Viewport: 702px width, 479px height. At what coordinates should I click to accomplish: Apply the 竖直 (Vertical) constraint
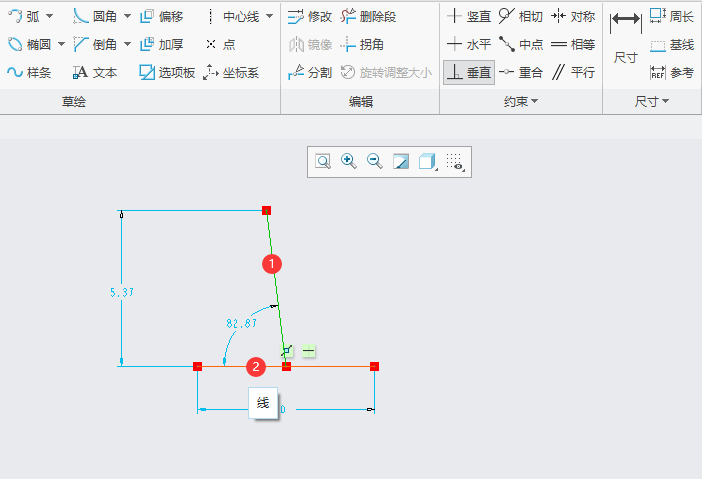pyautogui.click(x=469, y=17)
